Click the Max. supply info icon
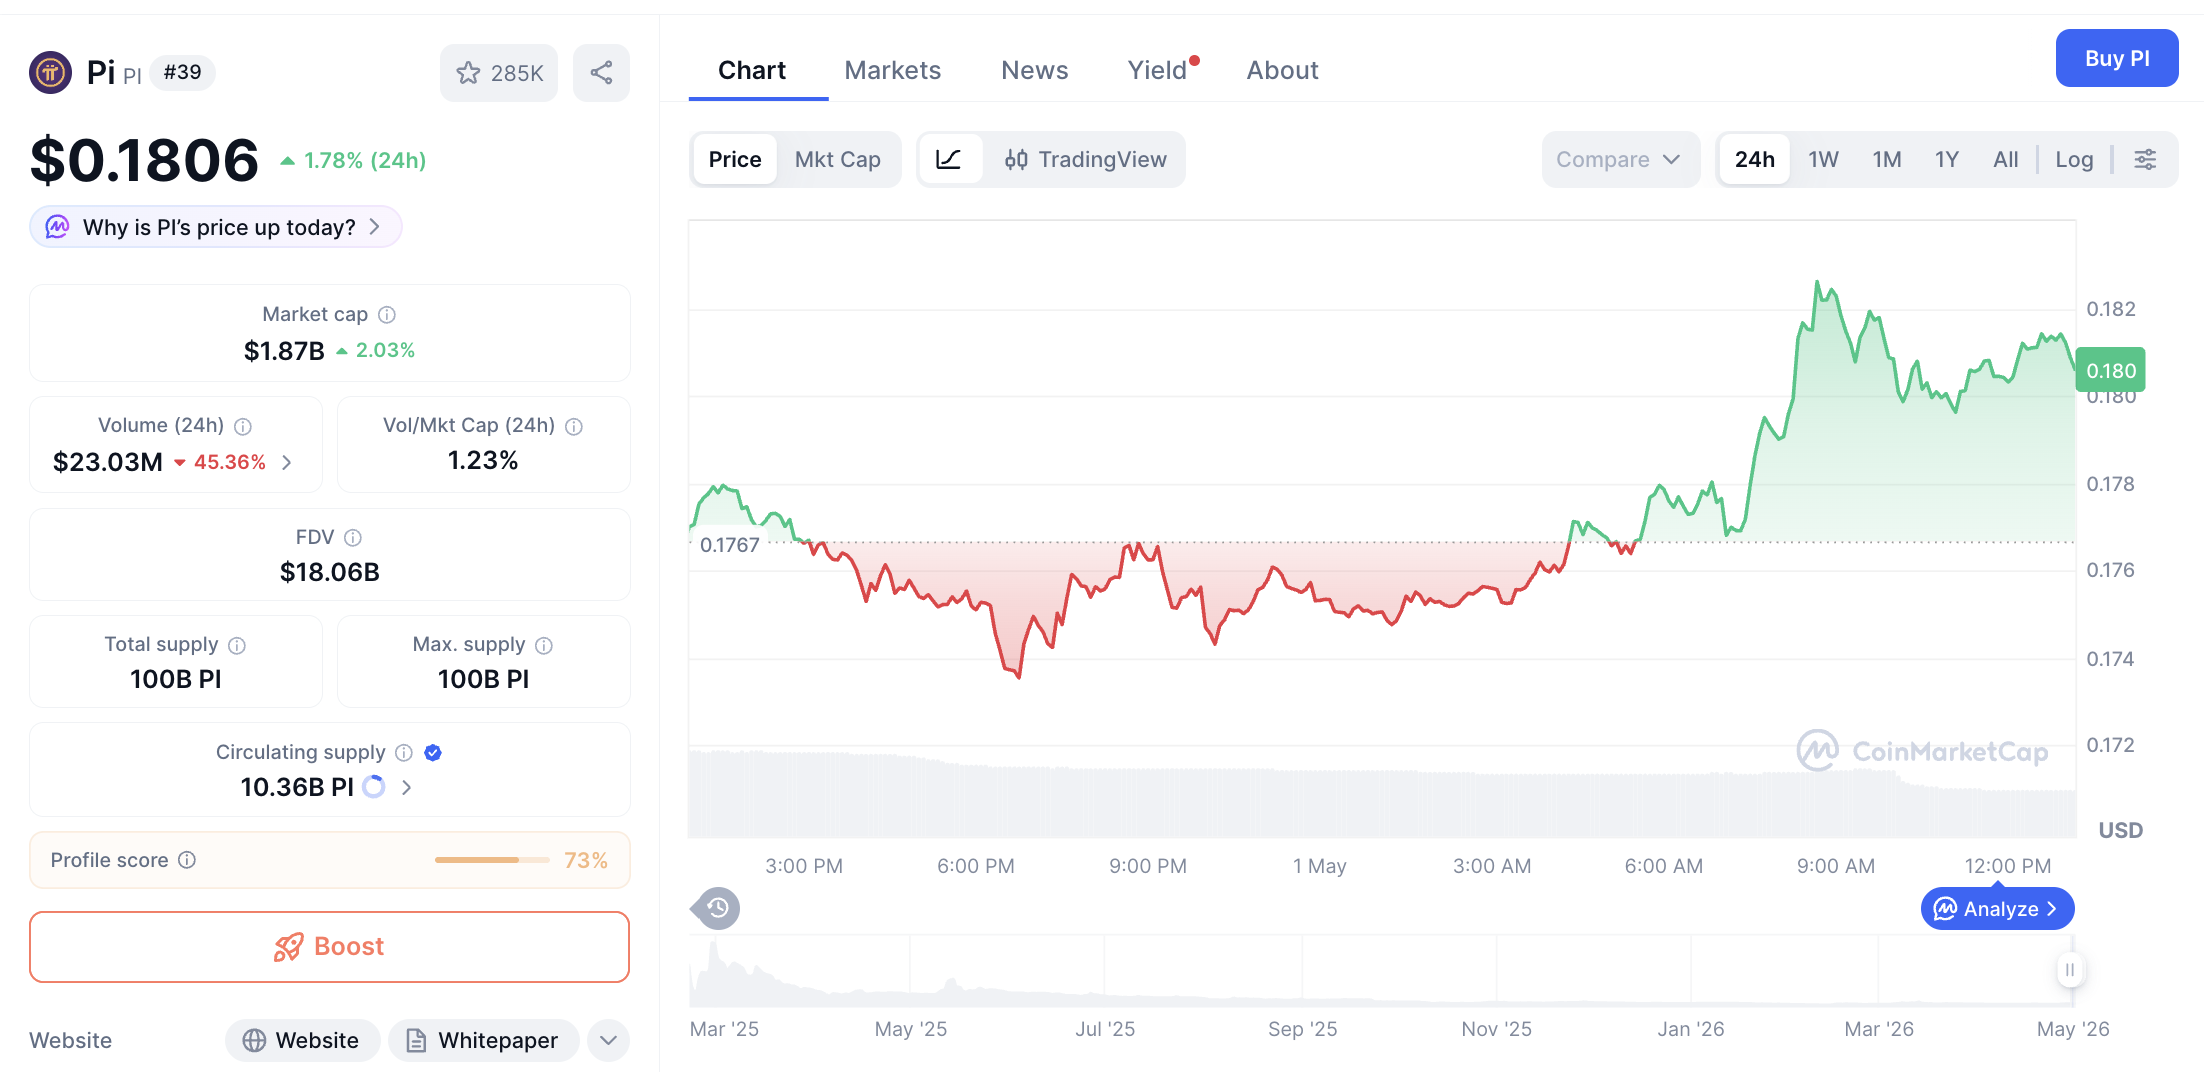The height and width of the screenshot is (1072, 2204). pos(544,645)
